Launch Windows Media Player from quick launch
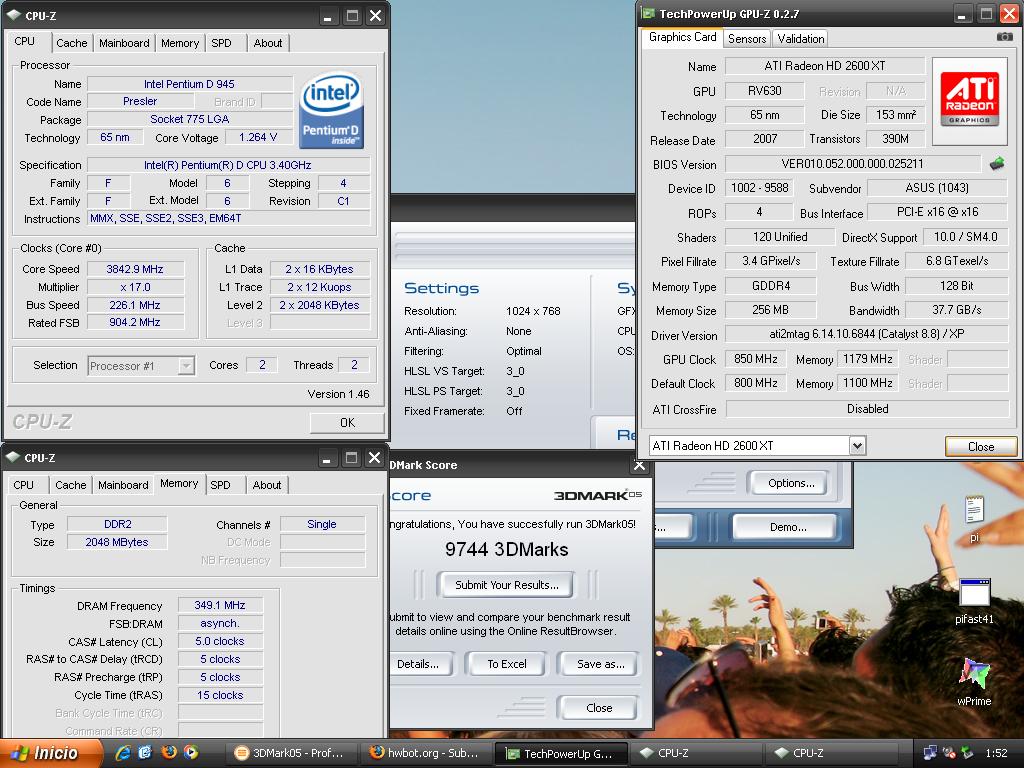1024x768 pixels. [x=191, y=752]
